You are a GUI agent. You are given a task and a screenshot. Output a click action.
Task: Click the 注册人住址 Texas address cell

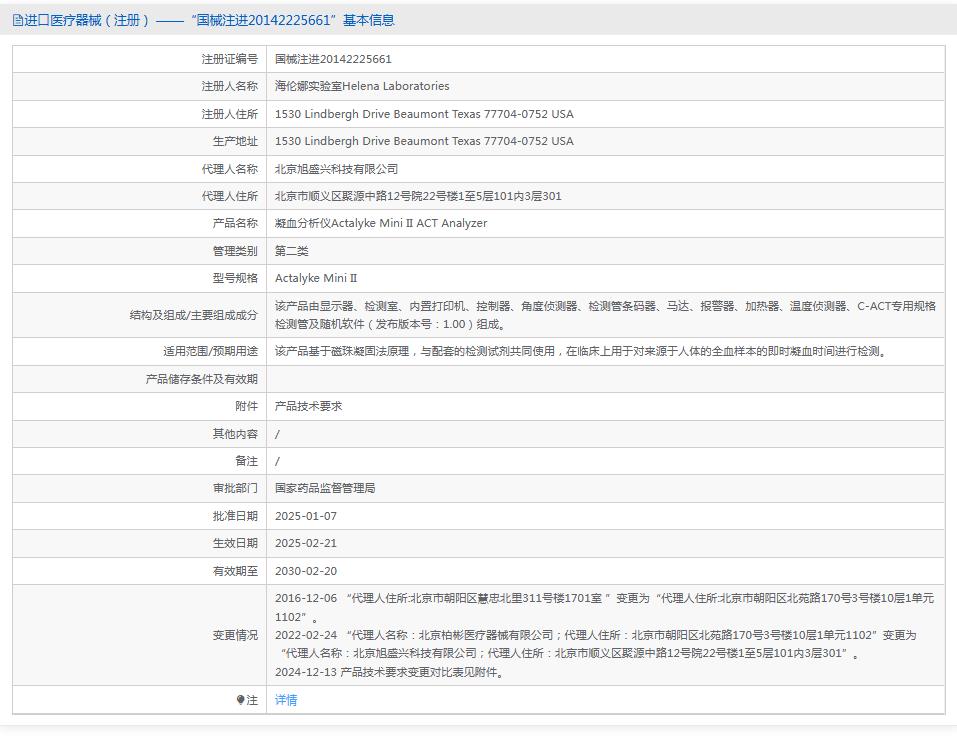(424, 114)
